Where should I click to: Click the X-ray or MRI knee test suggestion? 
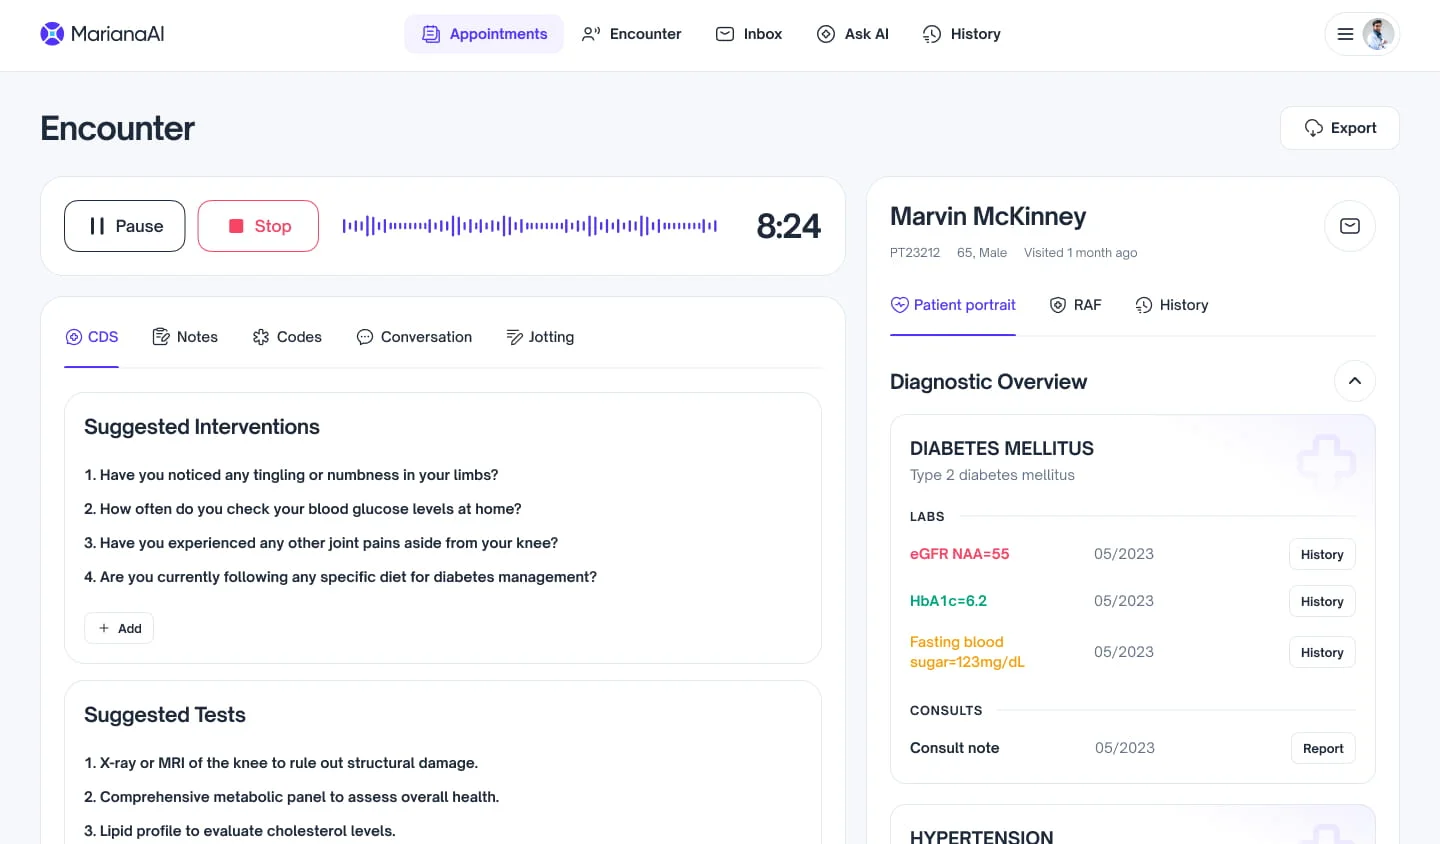click(x=281, y=763)
